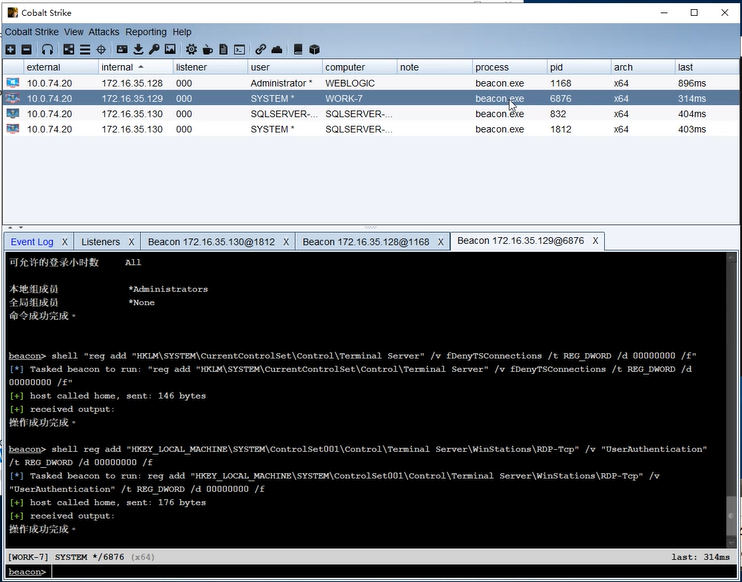Sort by the listener column header
The image size is (742, 582).
(211, 67)
